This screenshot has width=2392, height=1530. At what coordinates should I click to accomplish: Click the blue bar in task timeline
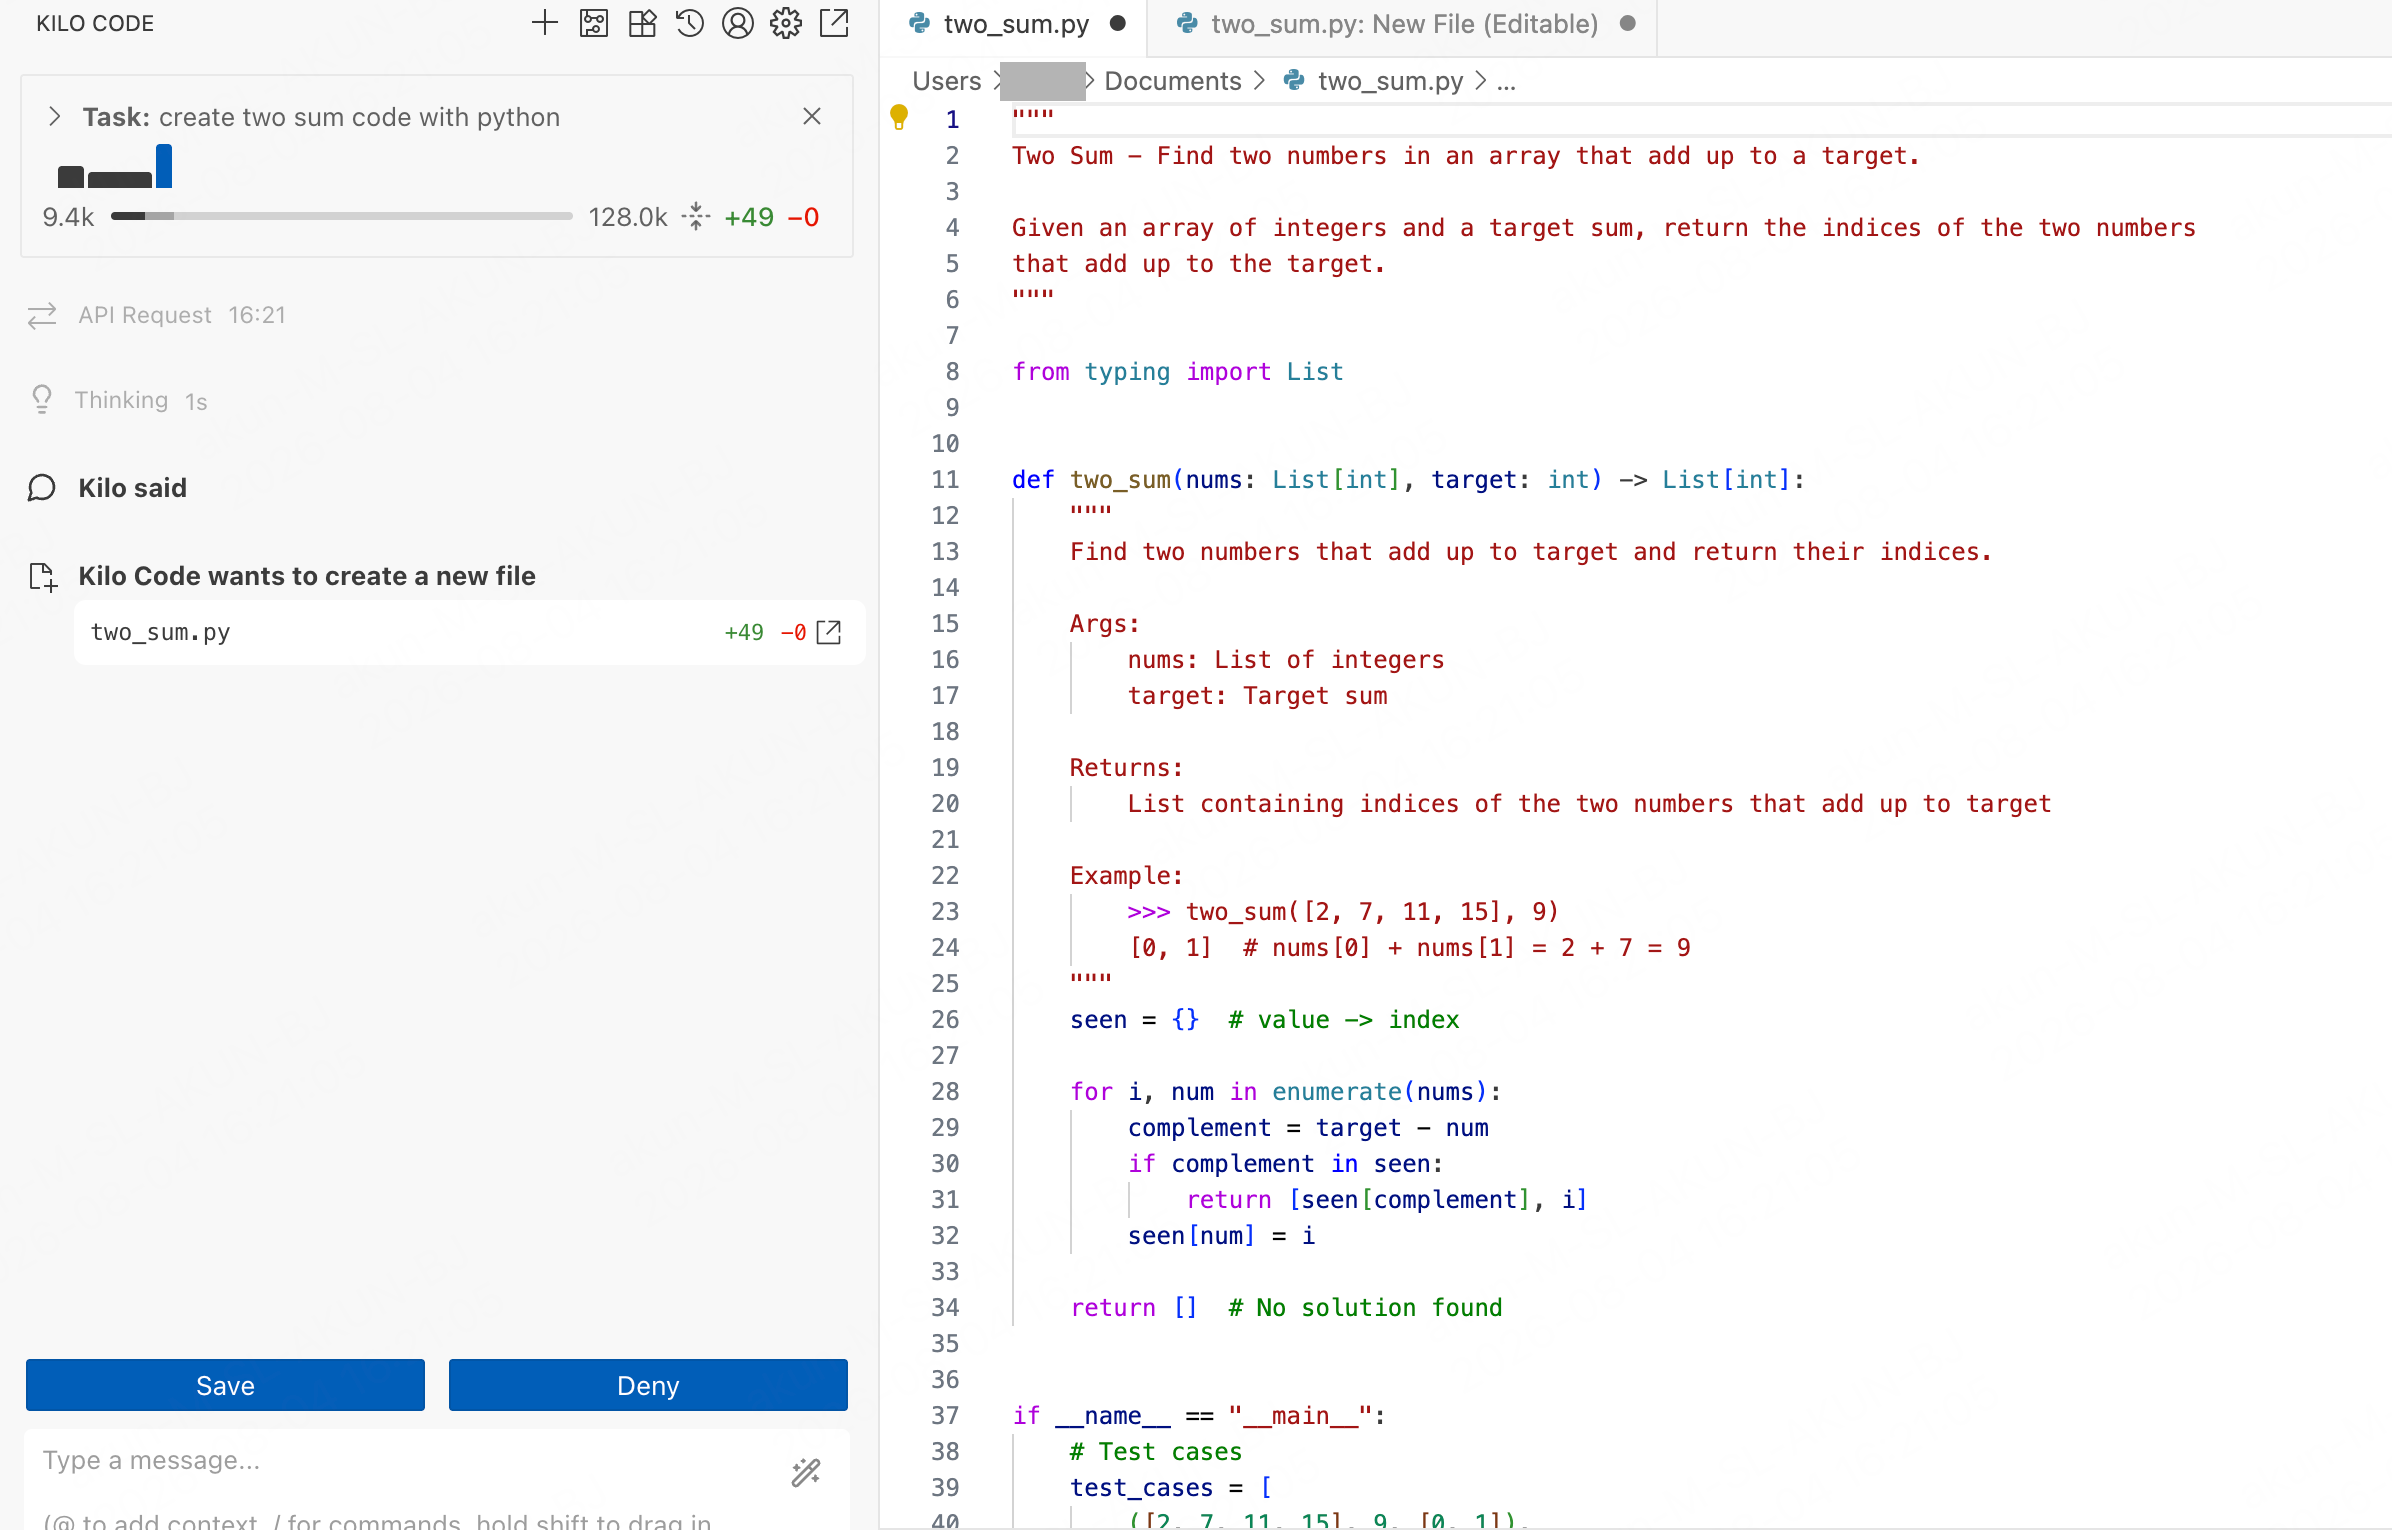(164, 166)
